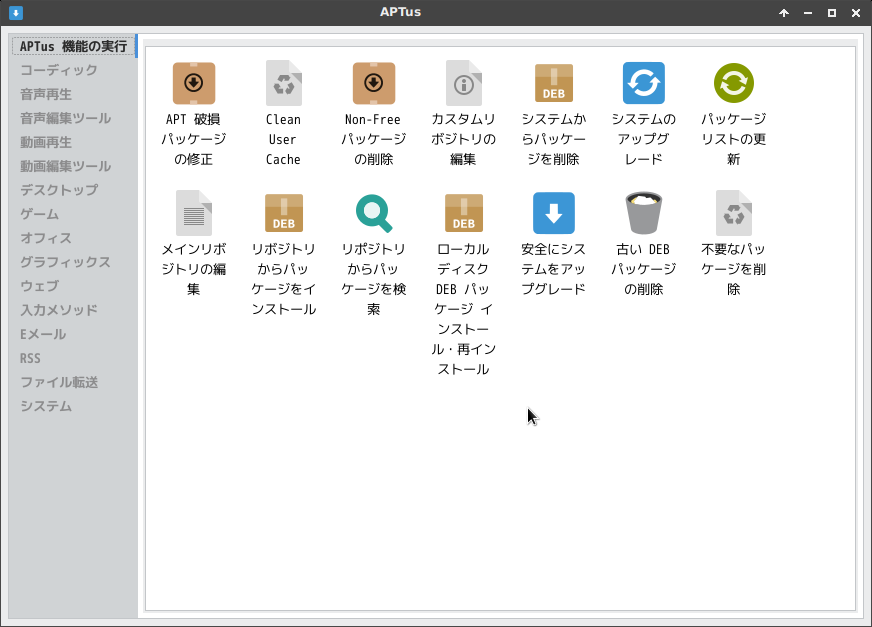Open システムからパッケージを削除 icon
This screenshot has height=627, width=872.
tap(554, 83)
